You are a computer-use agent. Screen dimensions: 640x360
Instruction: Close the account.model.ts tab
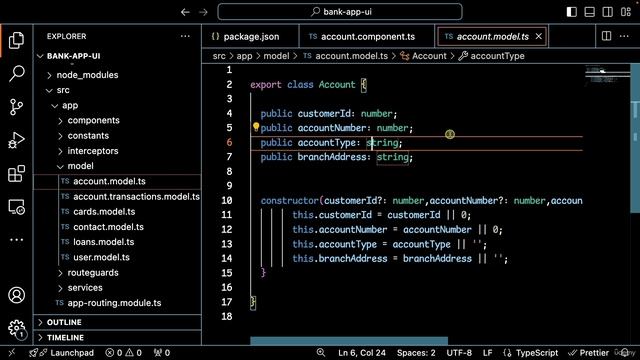pyautogui.click(x=539, y=36)
